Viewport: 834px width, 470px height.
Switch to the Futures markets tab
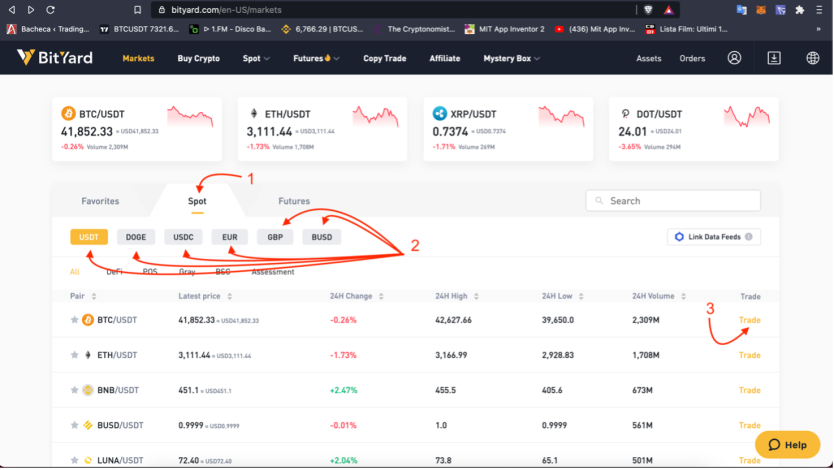294,201
